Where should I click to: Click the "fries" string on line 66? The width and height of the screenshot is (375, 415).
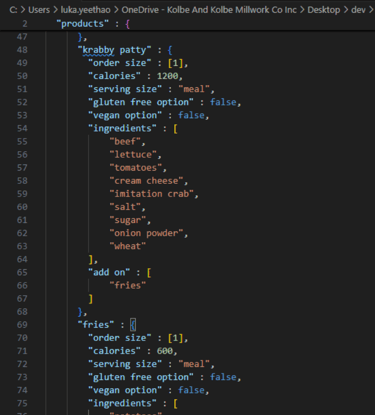point(128,285)
